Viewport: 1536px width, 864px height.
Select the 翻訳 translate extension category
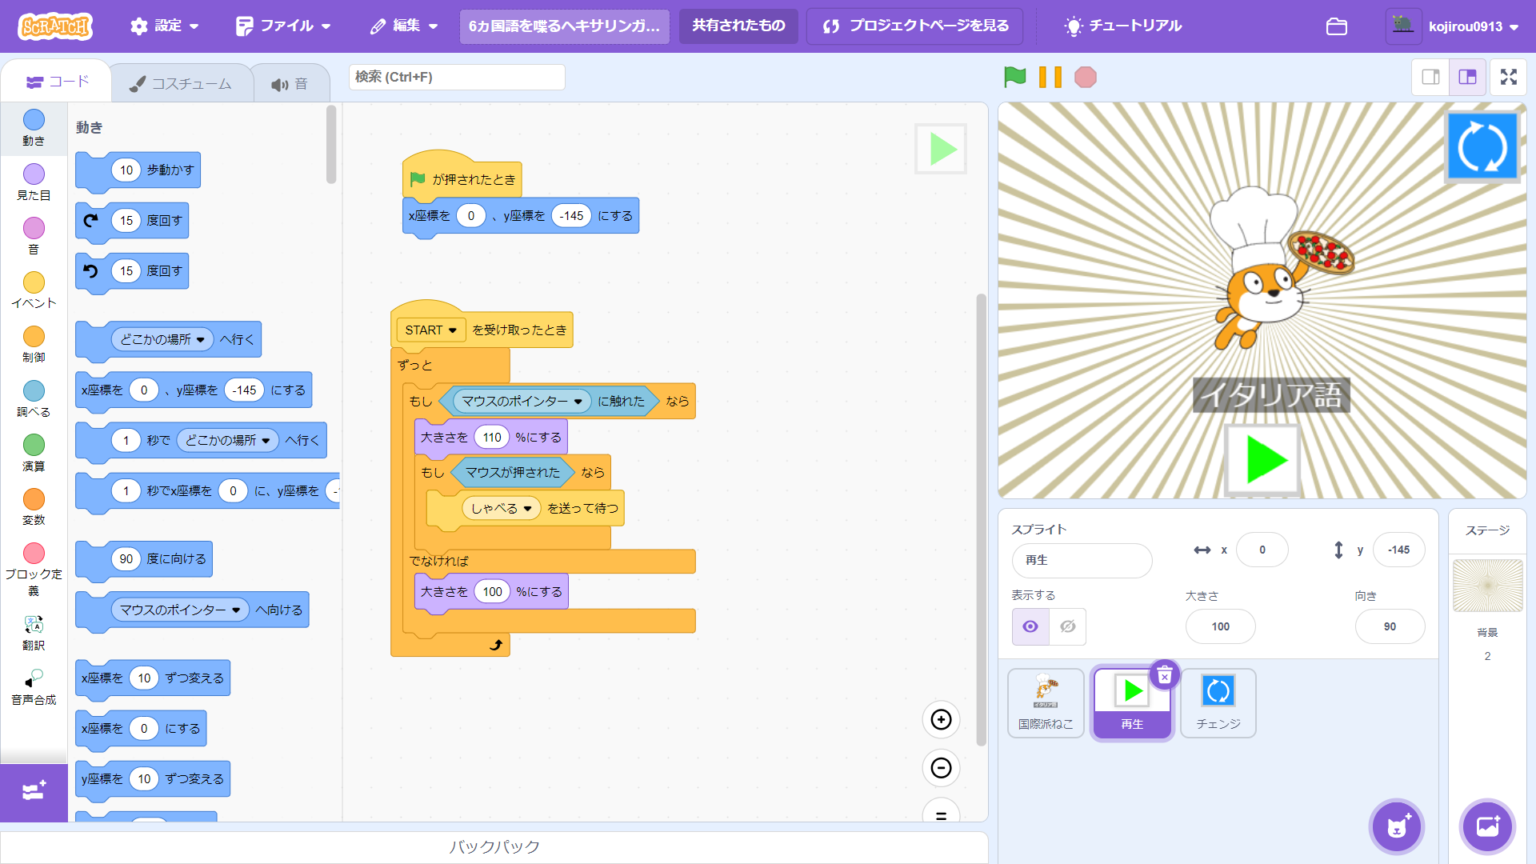coord(34,632)
